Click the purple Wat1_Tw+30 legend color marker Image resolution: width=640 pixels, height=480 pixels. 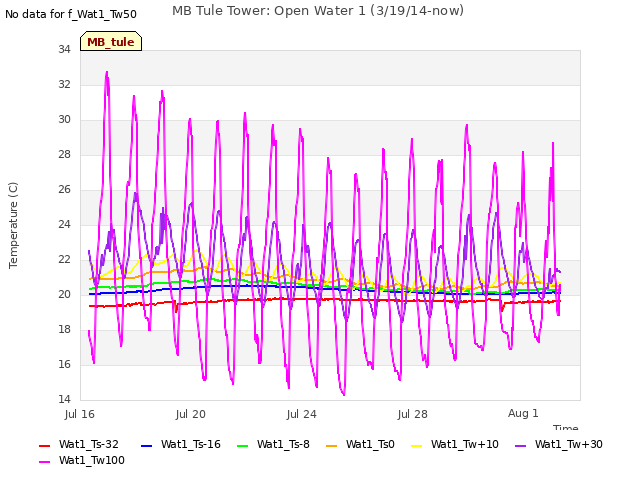point(520,445)
